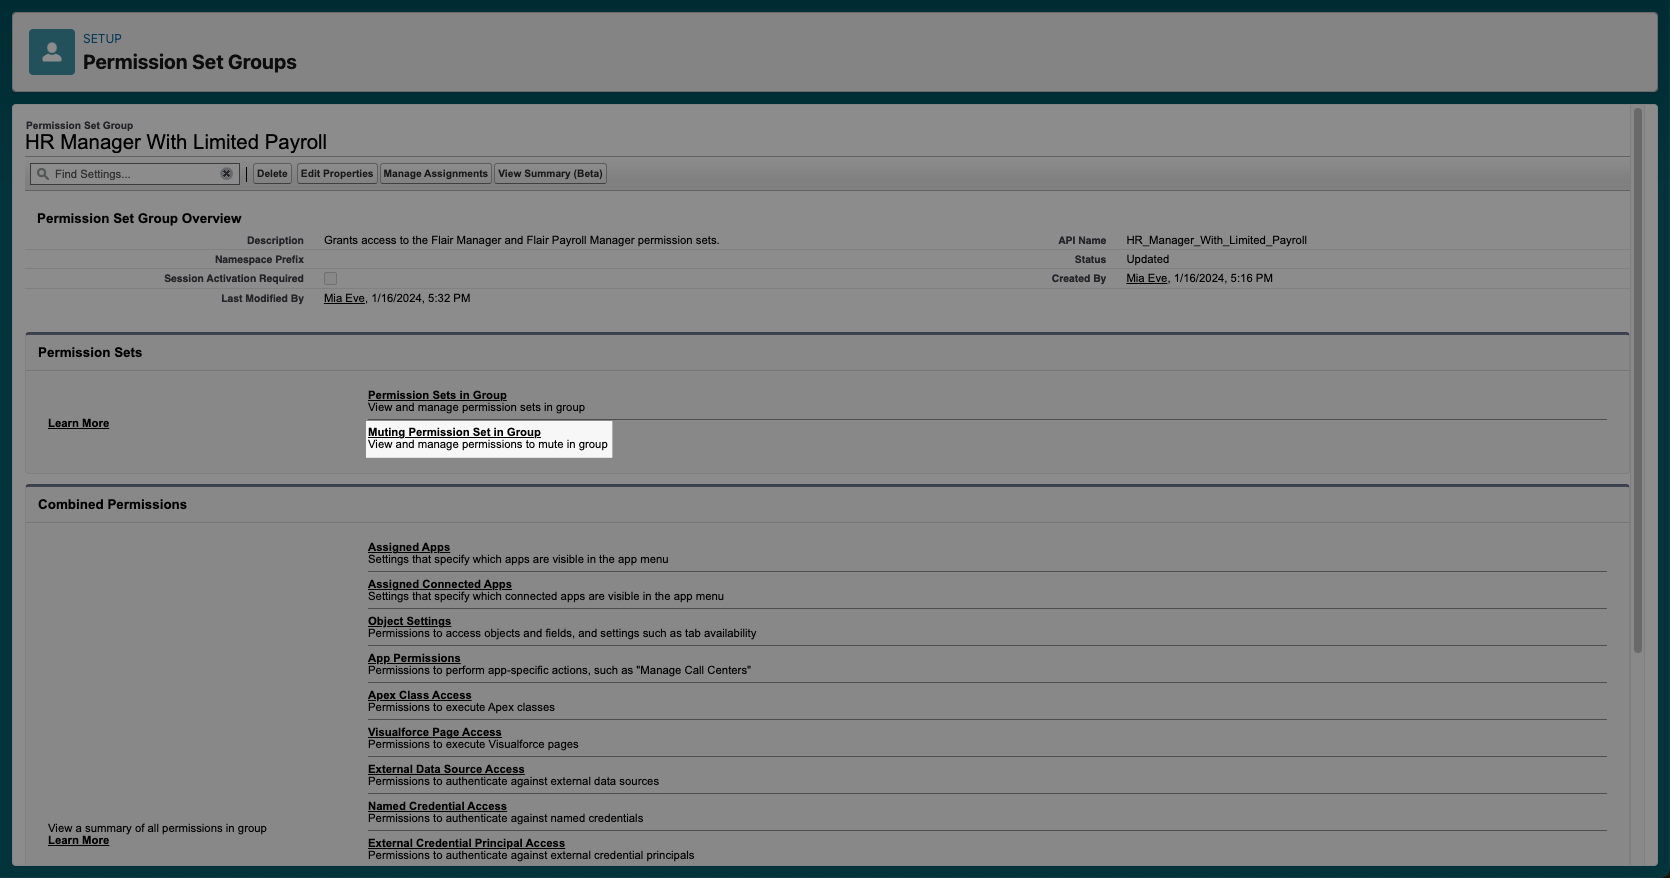Open Apex Class Access
This screenshot has width=1670, height=878.
pyautogui.click(x=419, y=695)
